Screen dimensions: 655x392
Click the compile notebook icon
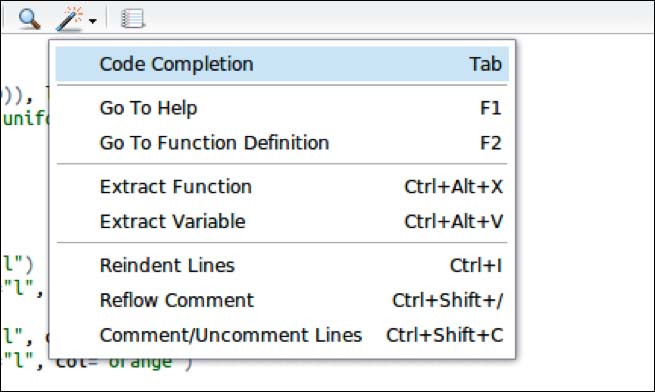click(132, 19)
